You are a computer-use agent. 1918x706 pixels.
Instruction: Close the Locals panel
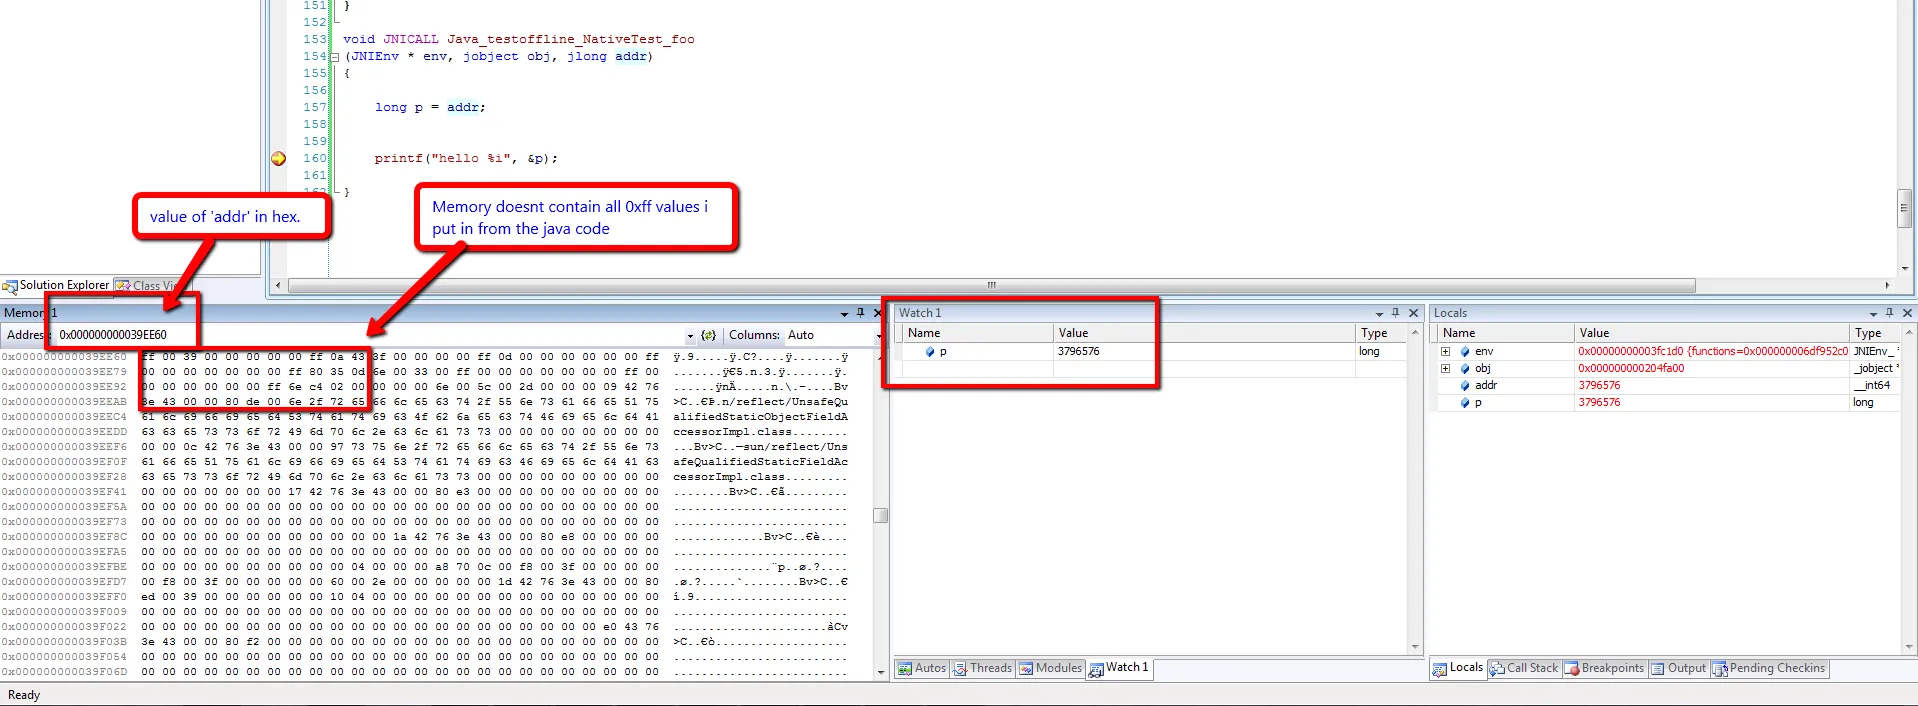tap(1907, 313)
